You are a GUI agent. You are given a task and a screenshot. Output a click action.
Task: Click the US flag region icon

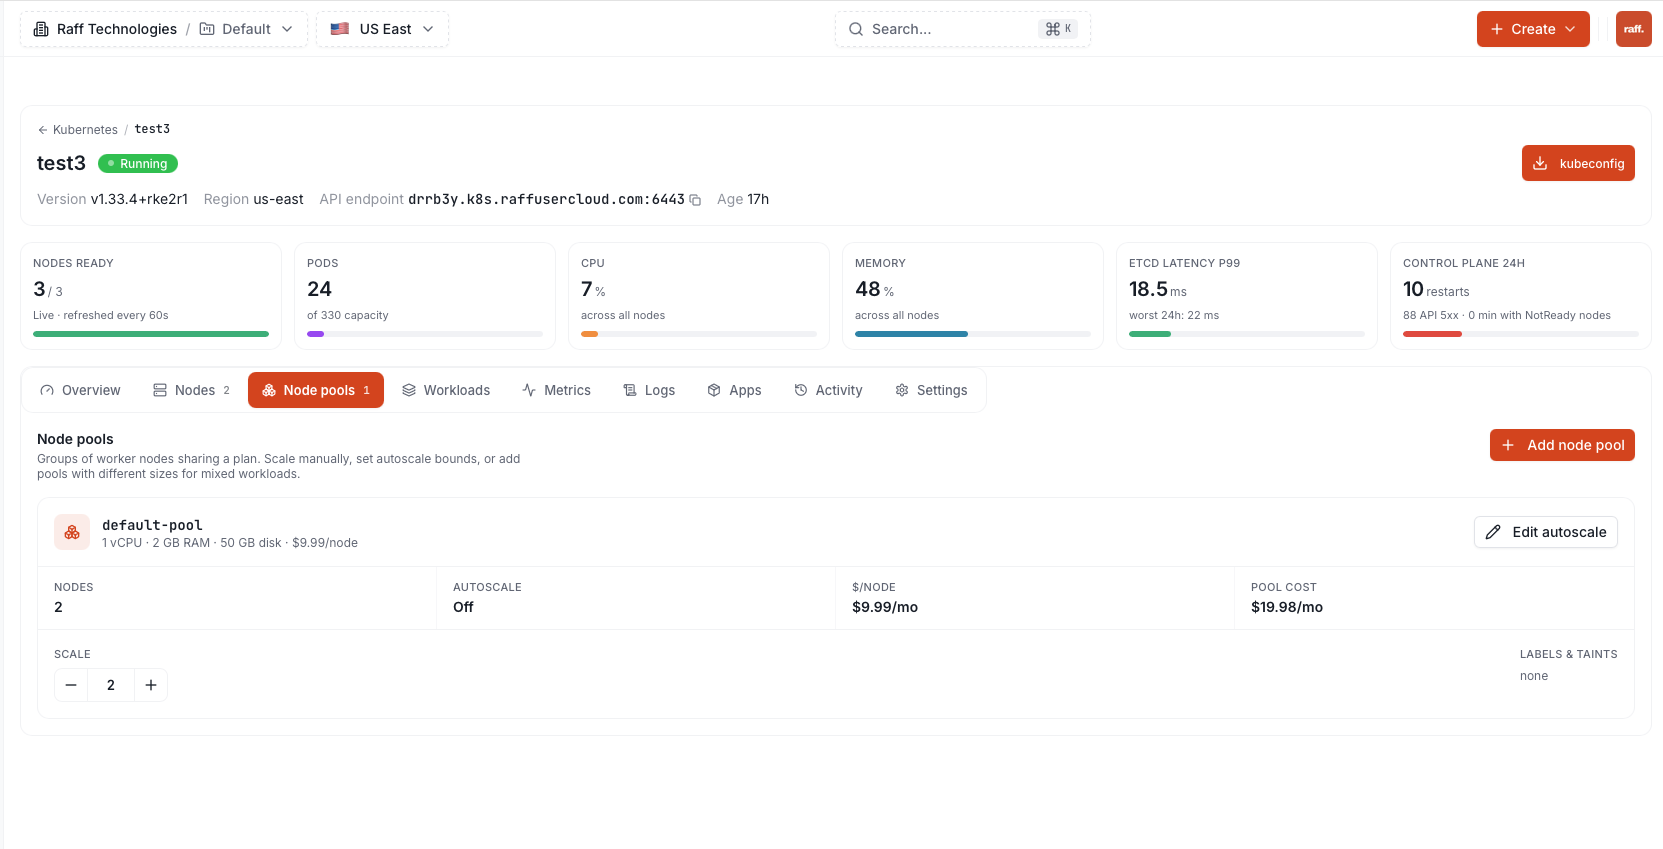pyautogui.click(x=340, y=29)
